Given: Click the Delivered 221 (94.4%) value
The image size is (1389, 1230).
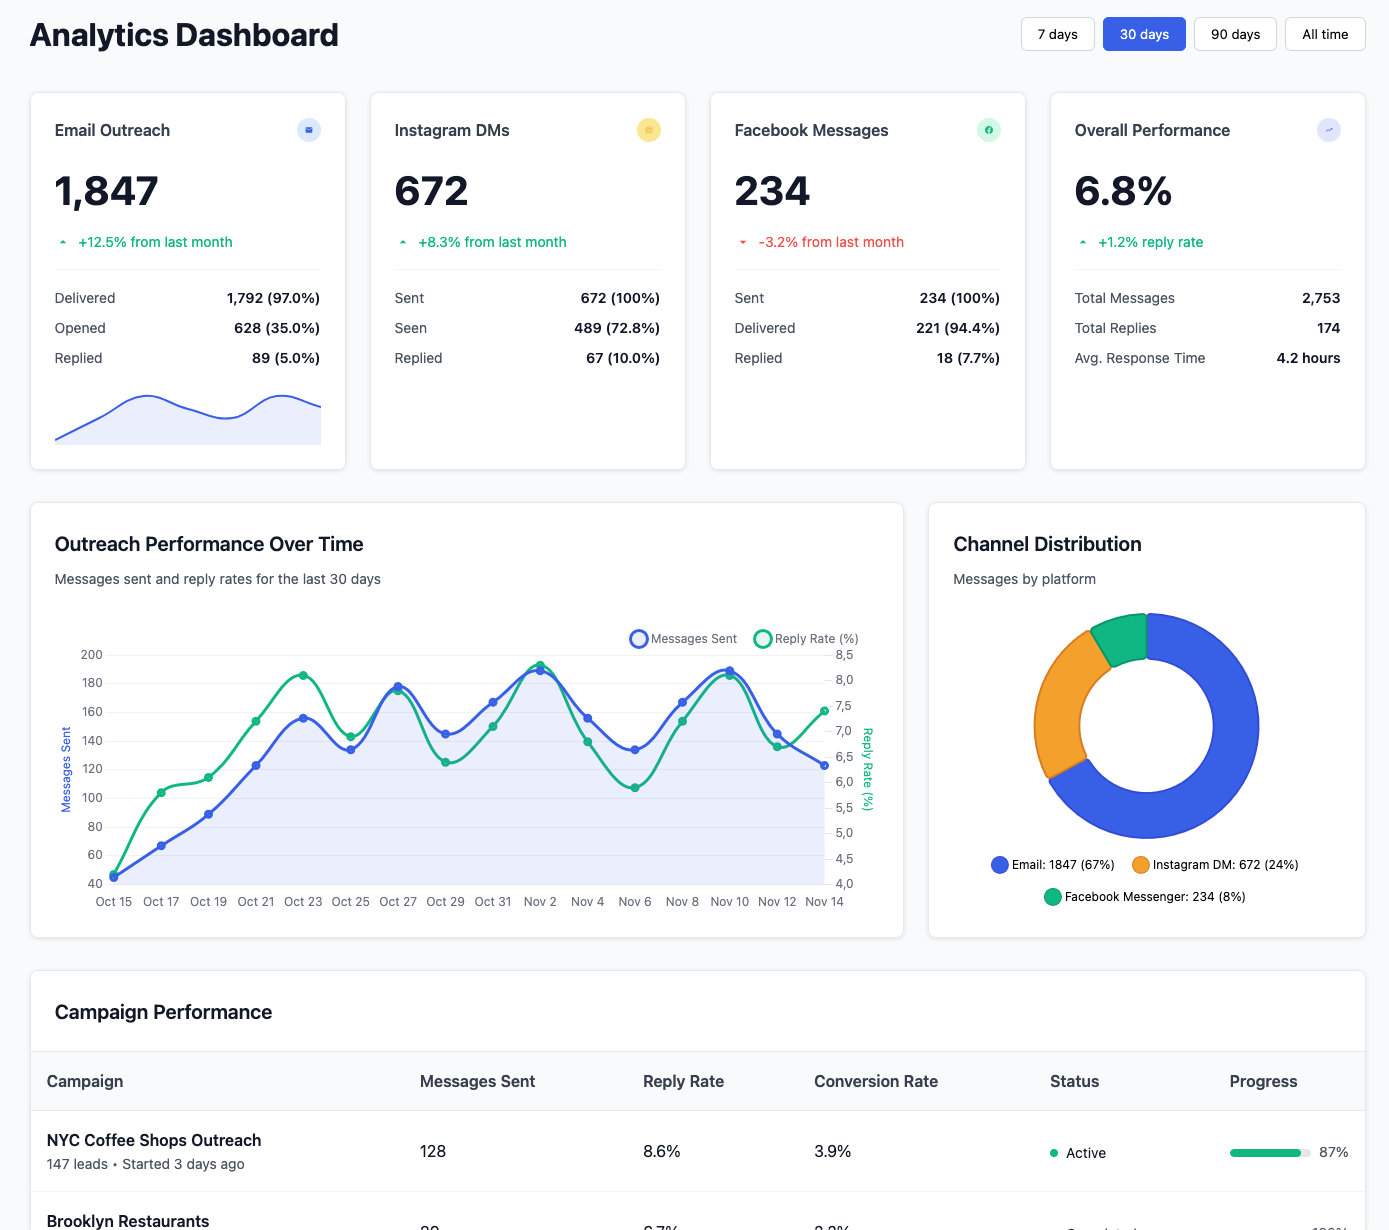Looking at the screenshot, I should coord(958,328).
